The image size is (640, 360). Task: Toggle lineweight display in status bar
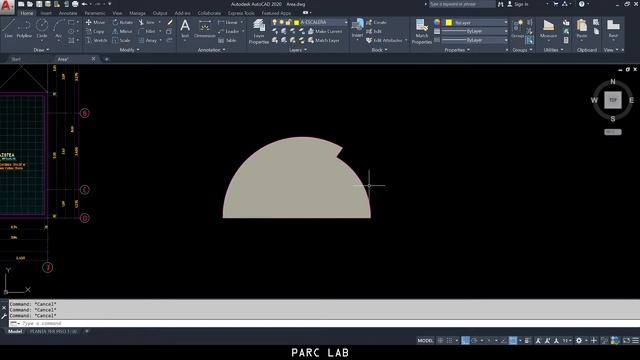(x=527, y=340)
